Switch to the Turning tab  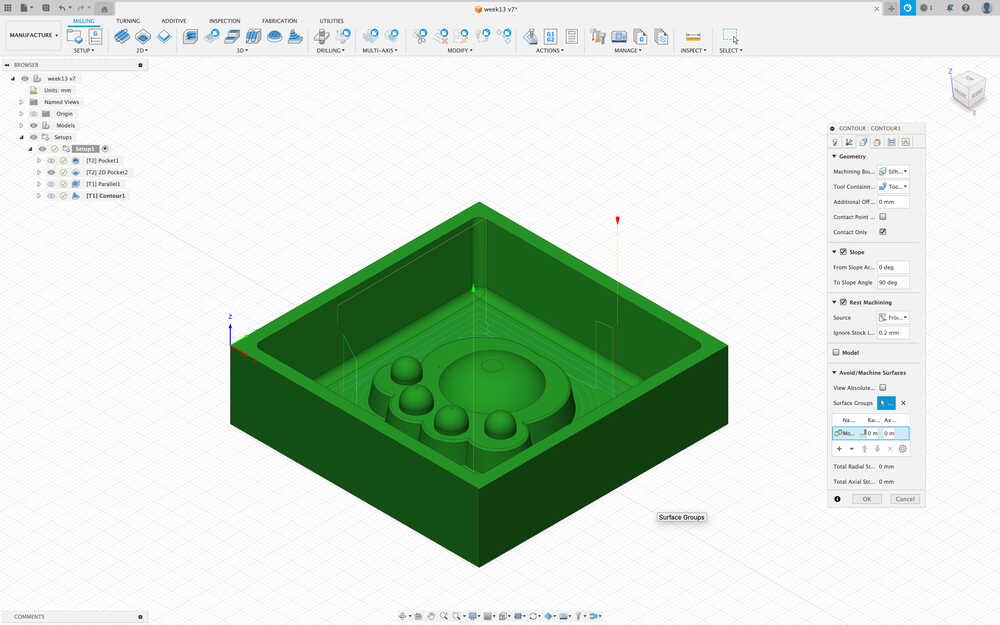coord(128,21)
